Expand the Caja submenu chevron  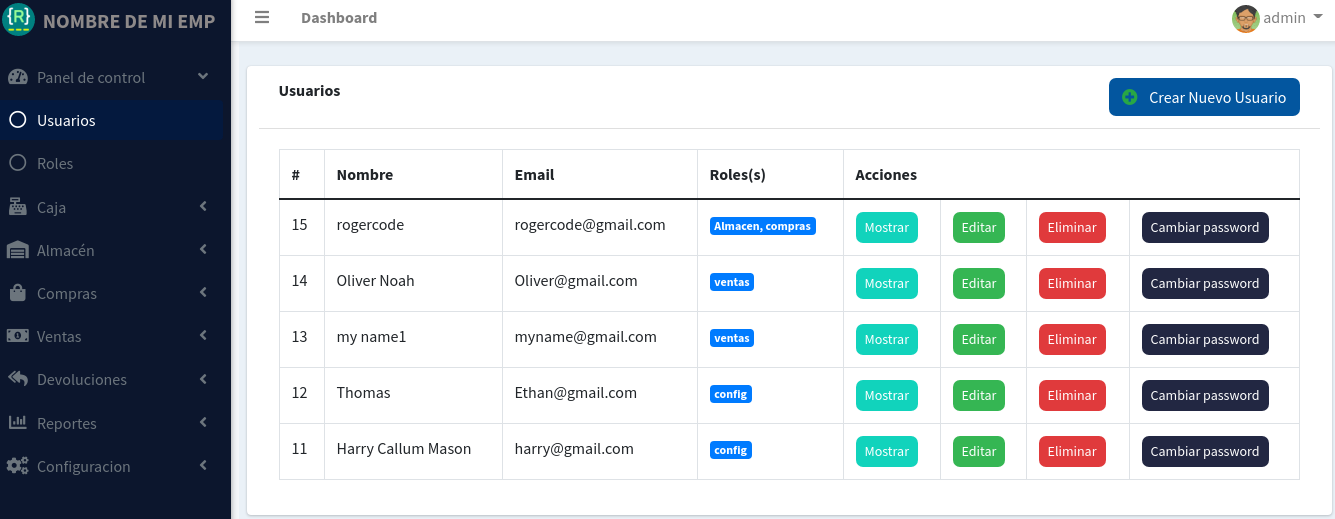pos(203,207)
